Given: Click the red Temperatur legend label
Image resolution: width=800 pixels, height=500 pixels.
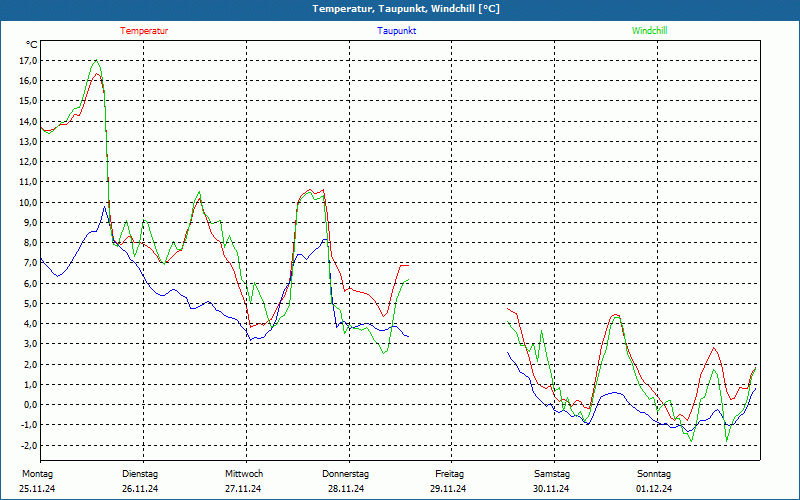Looking at the screenshot, I should pyautogui.click(x=144, y=31).
